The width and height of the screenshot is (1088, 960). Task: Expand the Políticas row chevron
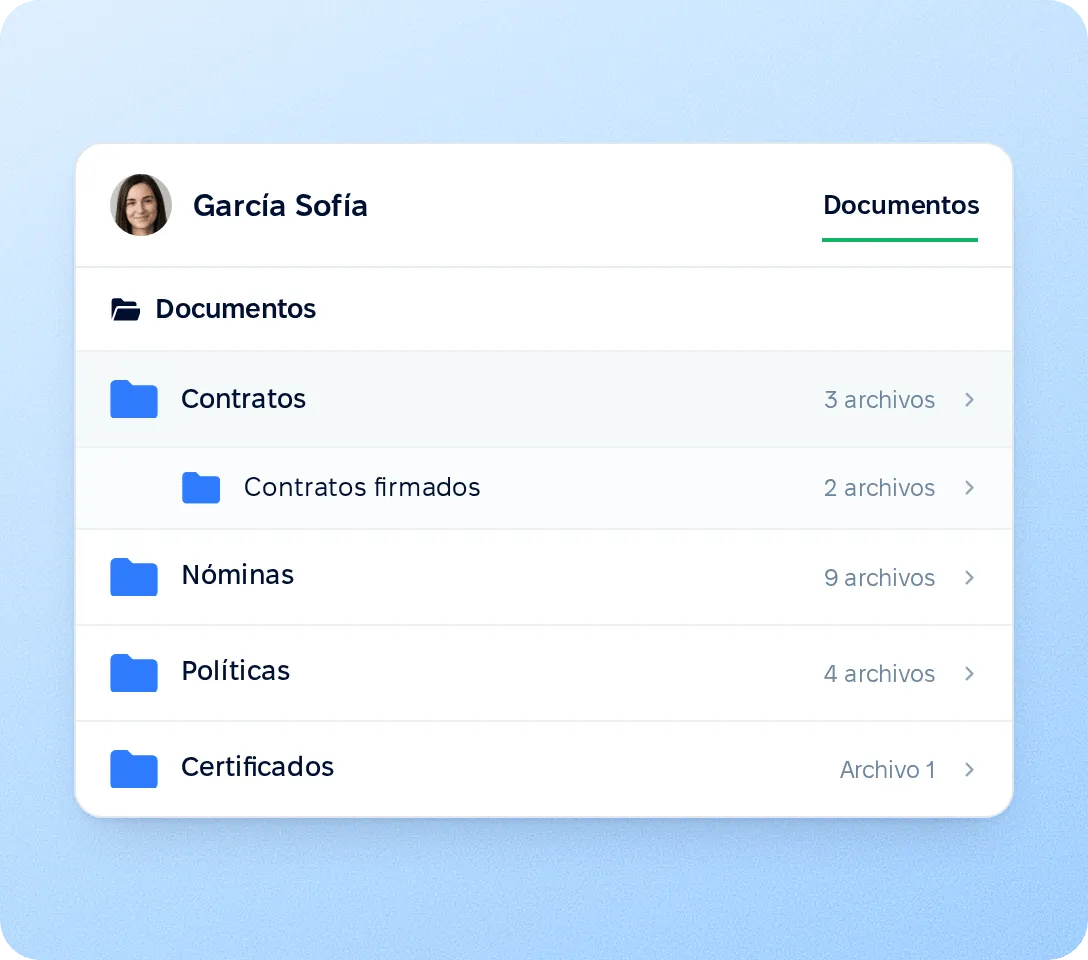tap(969, 674)
